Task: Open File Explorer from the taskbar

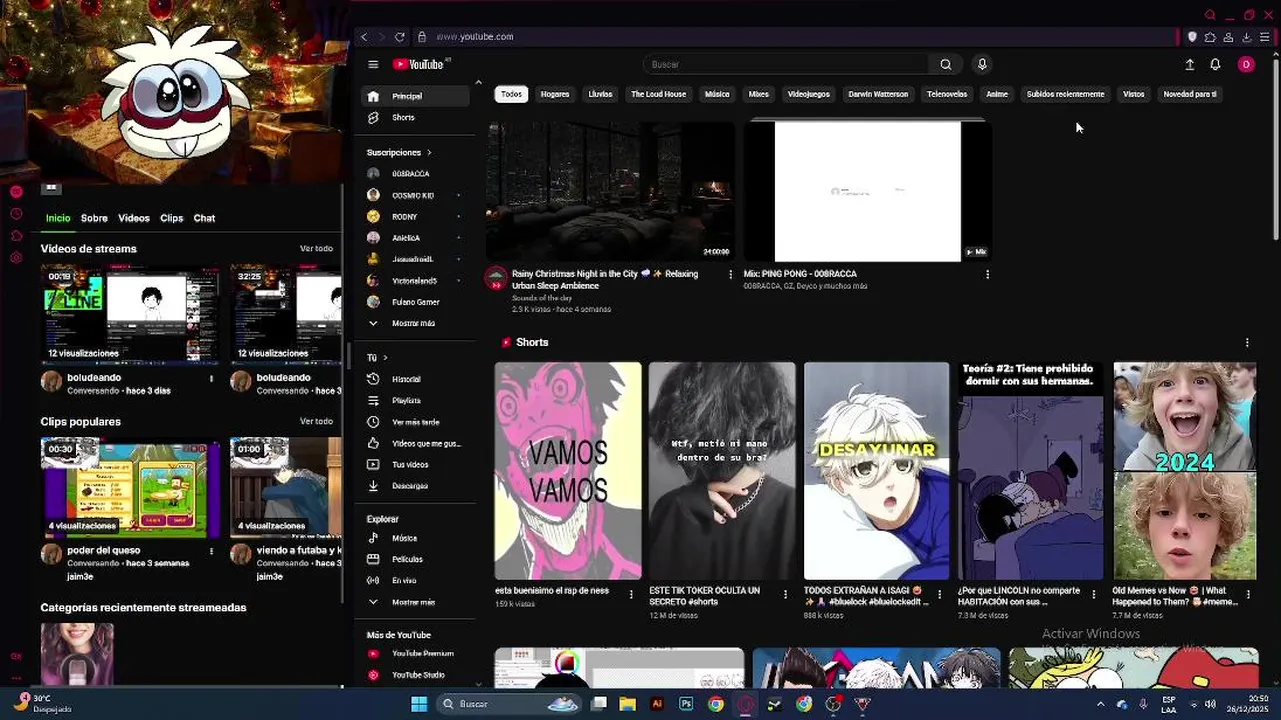Action: pyautogui.click(x=627, y=704)
